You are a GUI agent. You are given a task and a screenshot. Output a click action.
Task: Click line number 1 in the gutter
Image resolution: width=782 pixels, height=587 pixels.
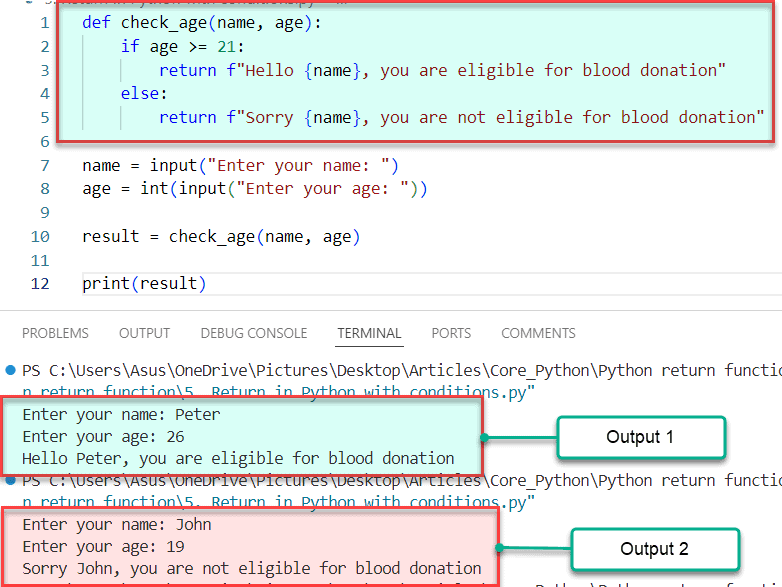pos(45,23)
